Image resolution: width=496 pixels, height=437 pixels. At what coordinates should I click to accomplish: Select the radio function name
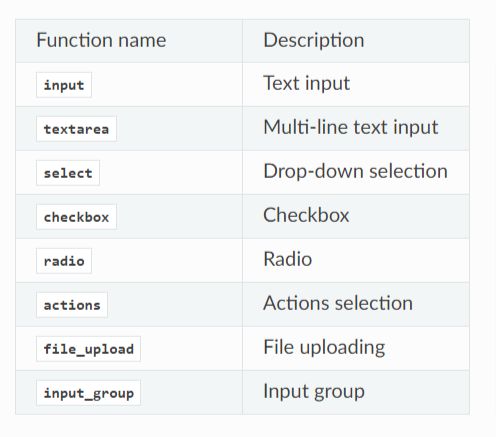[64, 261]
